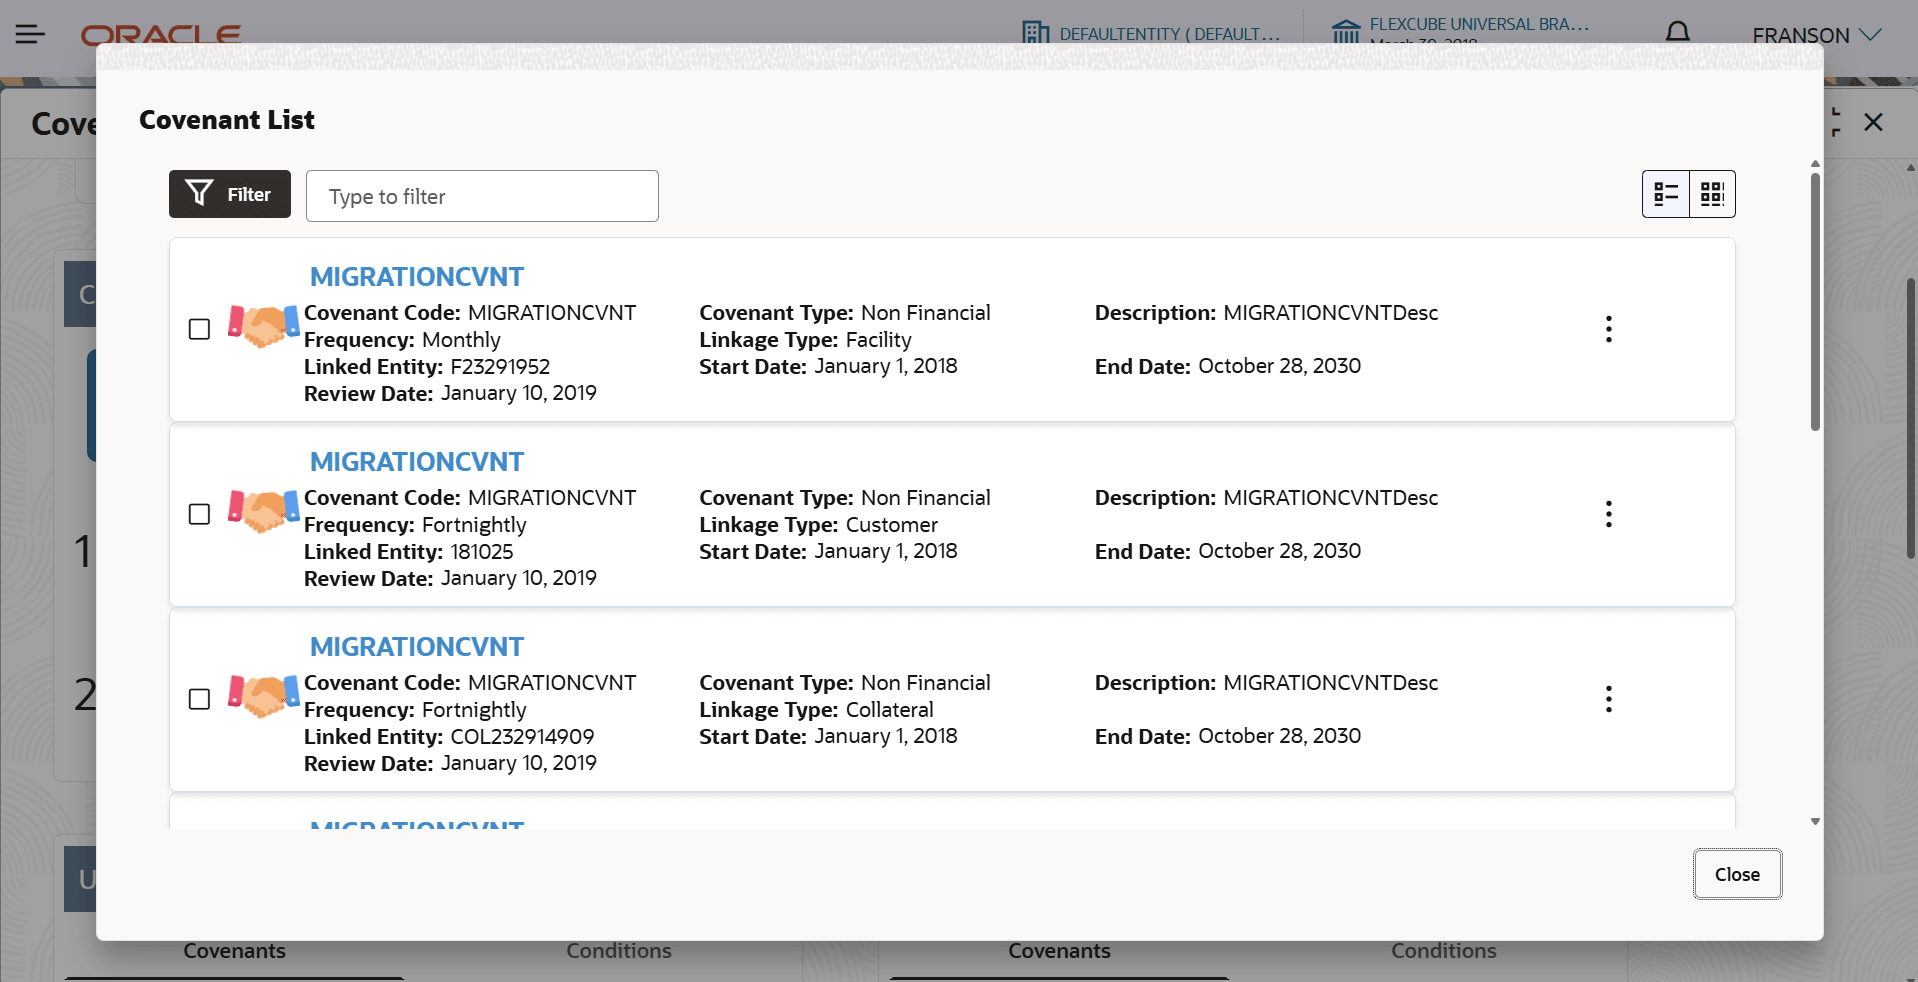Select checkbox for covenant linked to F23291952
The image size is (1918, 982).
(199, 329)
